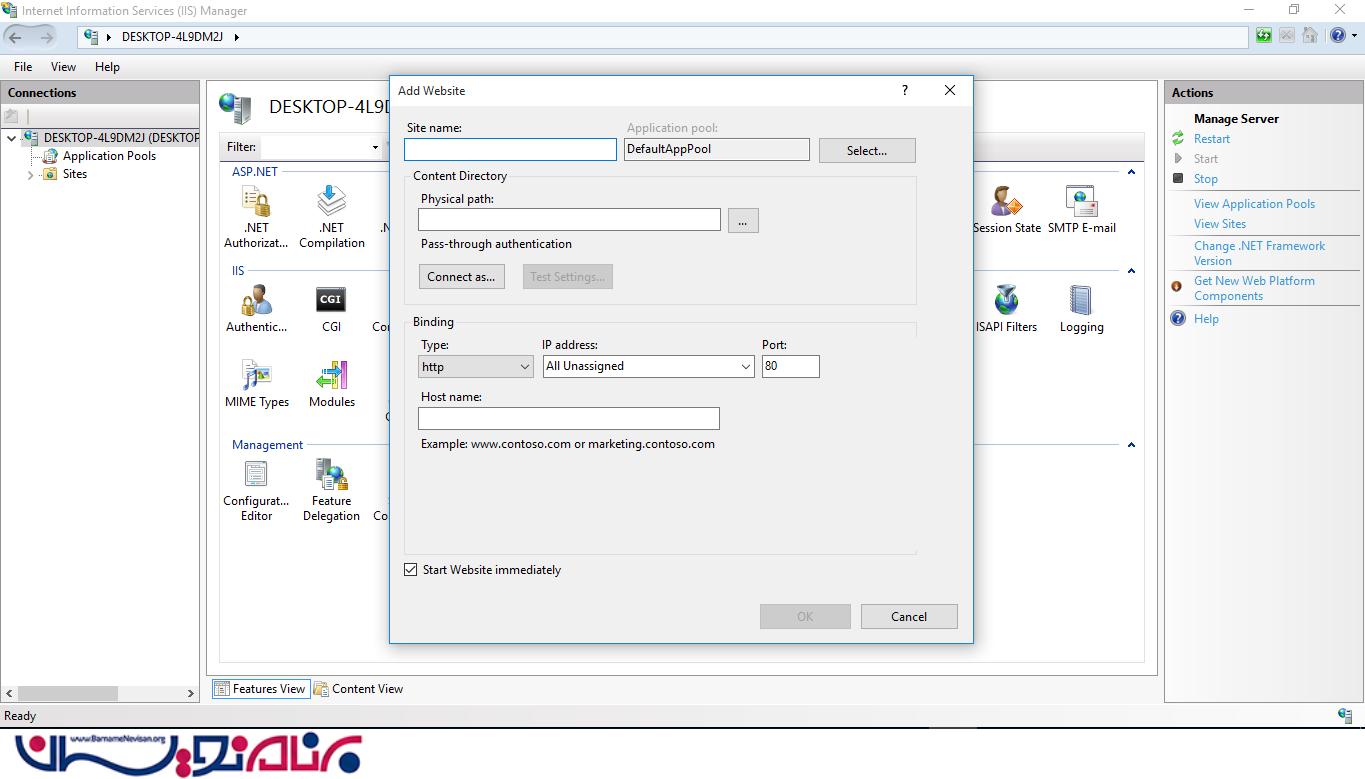Open the IP address combo box

[x=648, y=367]
